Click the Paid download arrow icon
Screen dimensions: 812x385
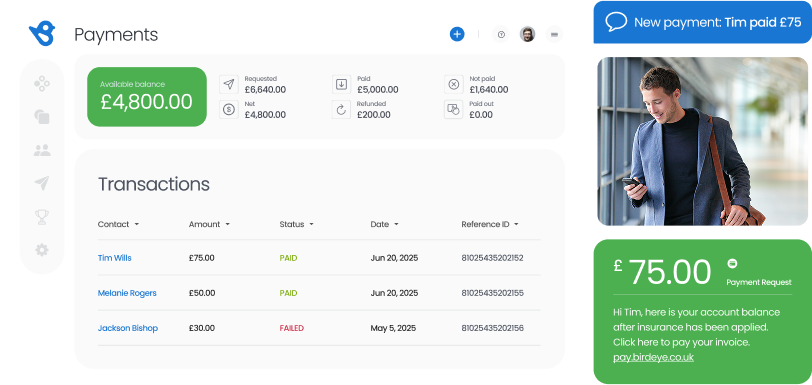click(x=341, y=84)
